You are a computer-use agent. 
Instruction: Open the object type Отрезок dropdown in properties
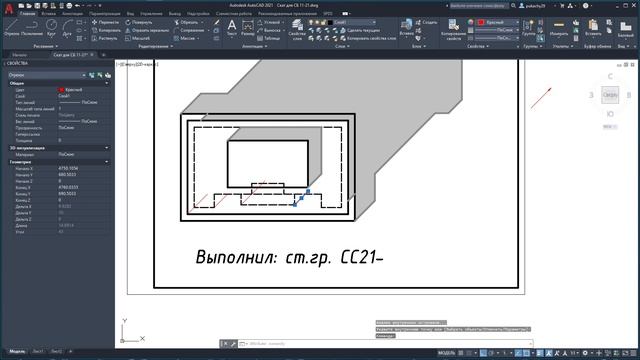(47, 75)
